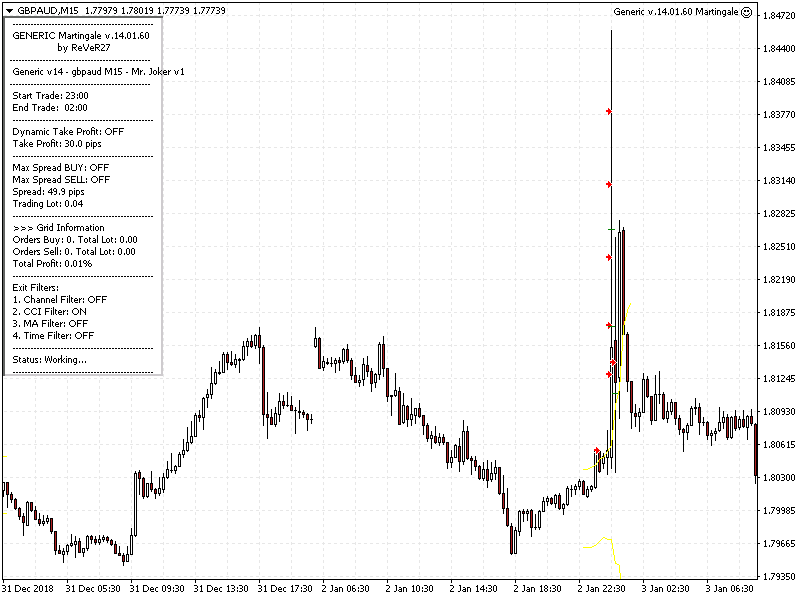The image size is (800, 600).
Task: Click the '2 Jan 06:30' time axis label
Action: click(x=345, y=589)
